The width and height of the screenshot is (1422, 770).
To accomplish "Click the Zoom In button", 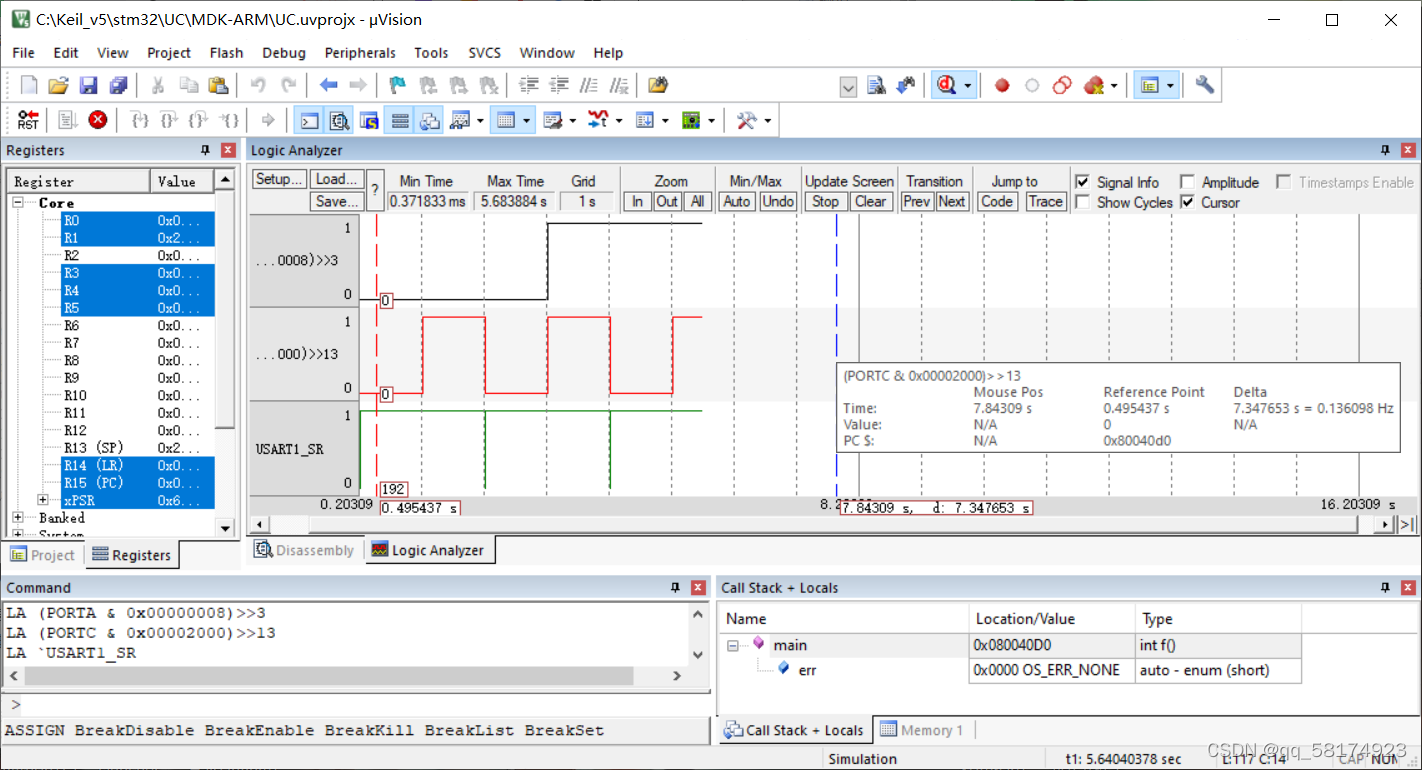I will 637,201.
